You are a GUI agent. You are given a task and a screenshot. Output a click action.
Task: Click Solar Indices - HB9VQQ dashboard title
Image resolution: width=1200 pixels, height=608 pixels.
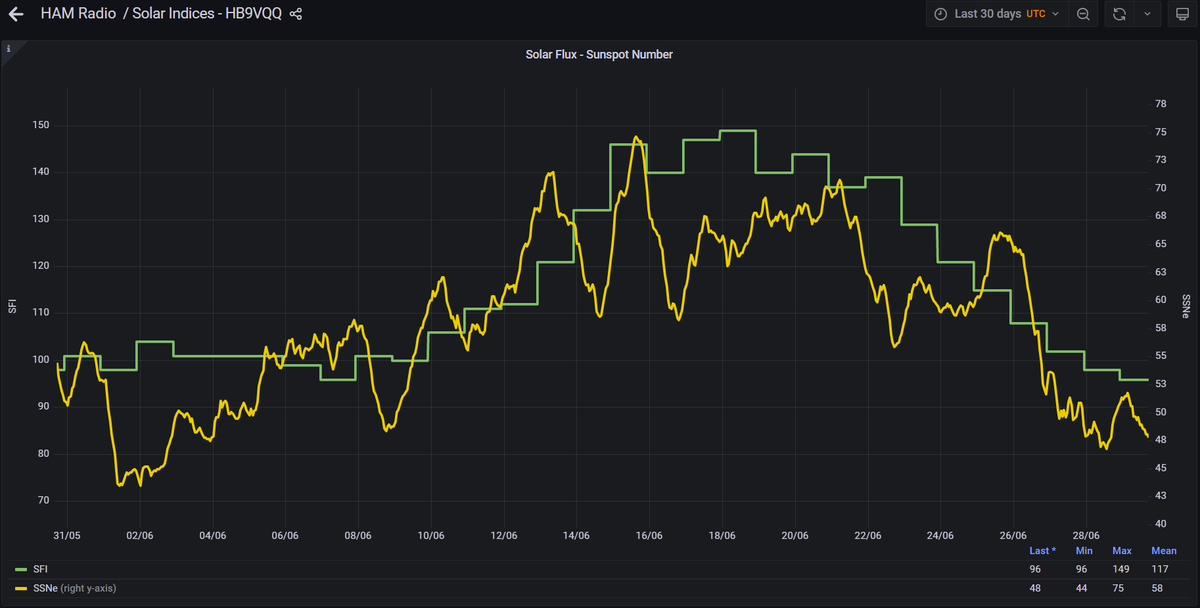point(207,15)
